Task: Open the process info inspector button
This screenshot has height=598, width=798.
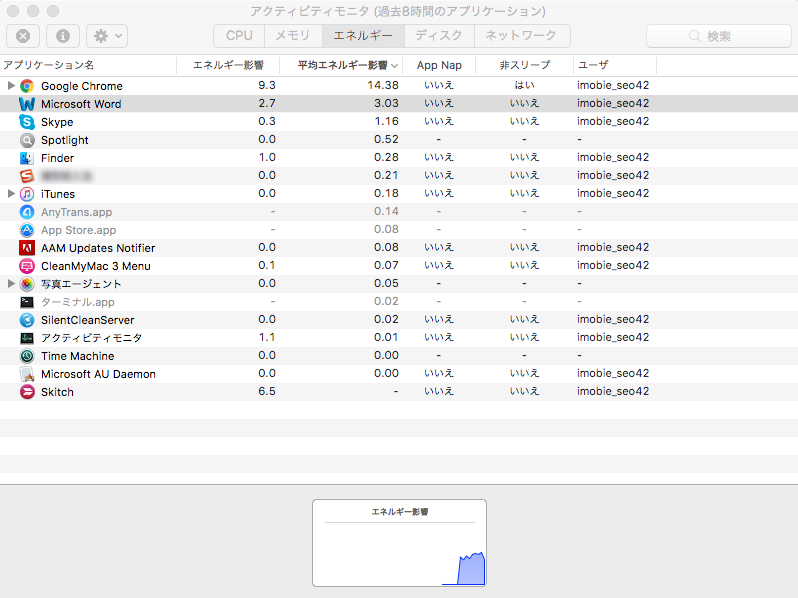Action: tap(63, 36)
